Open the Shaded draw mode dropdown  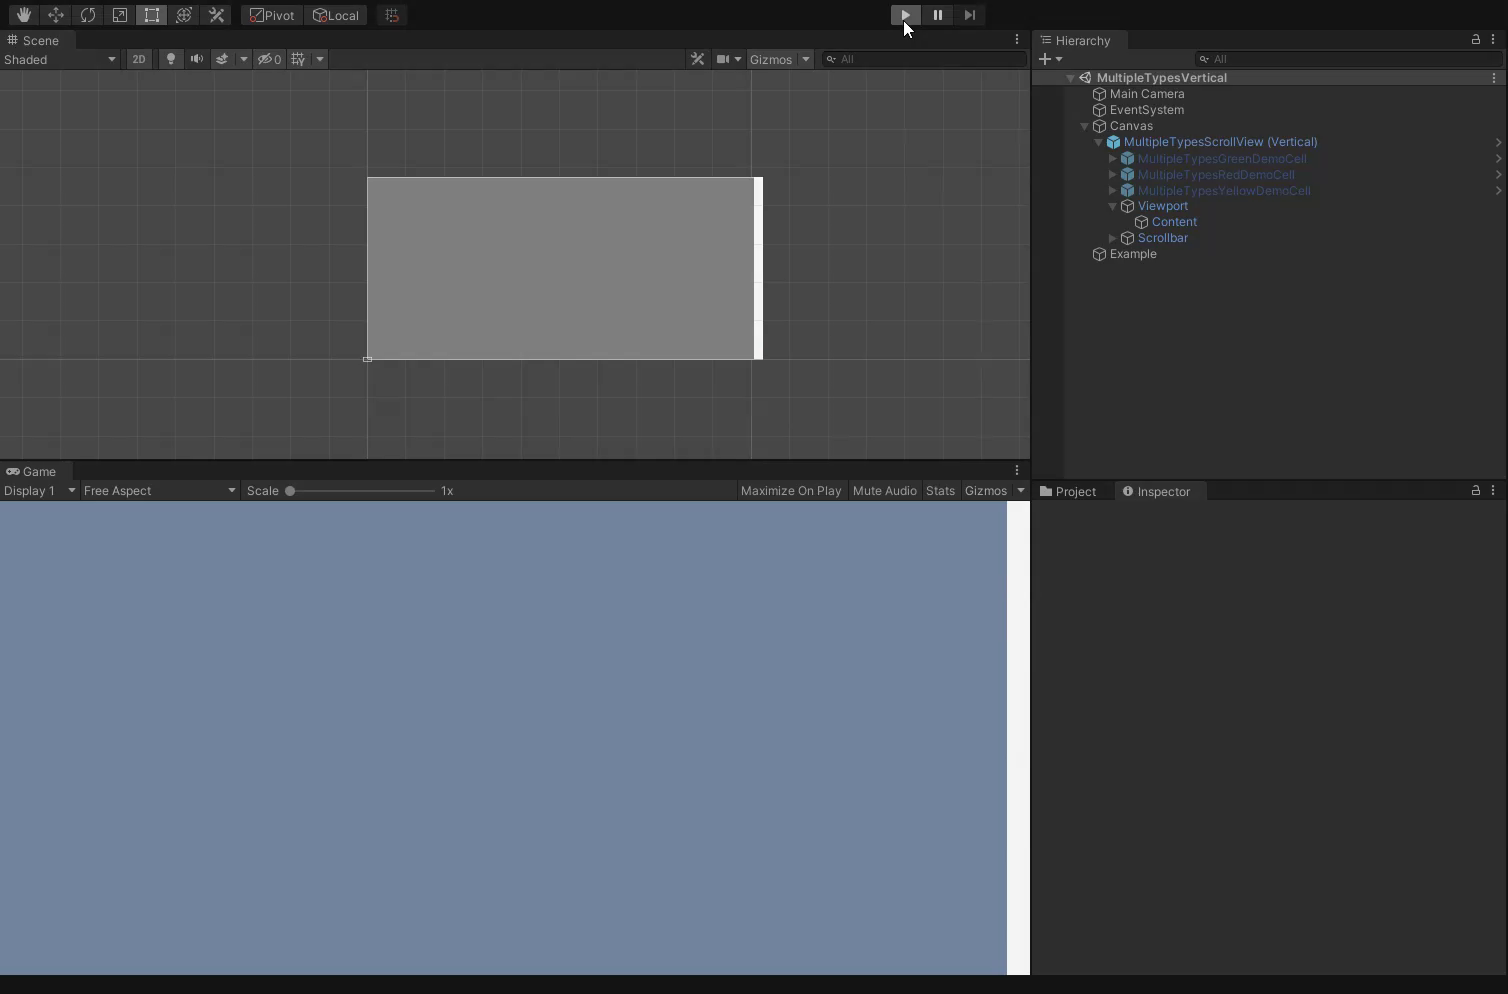60,59
